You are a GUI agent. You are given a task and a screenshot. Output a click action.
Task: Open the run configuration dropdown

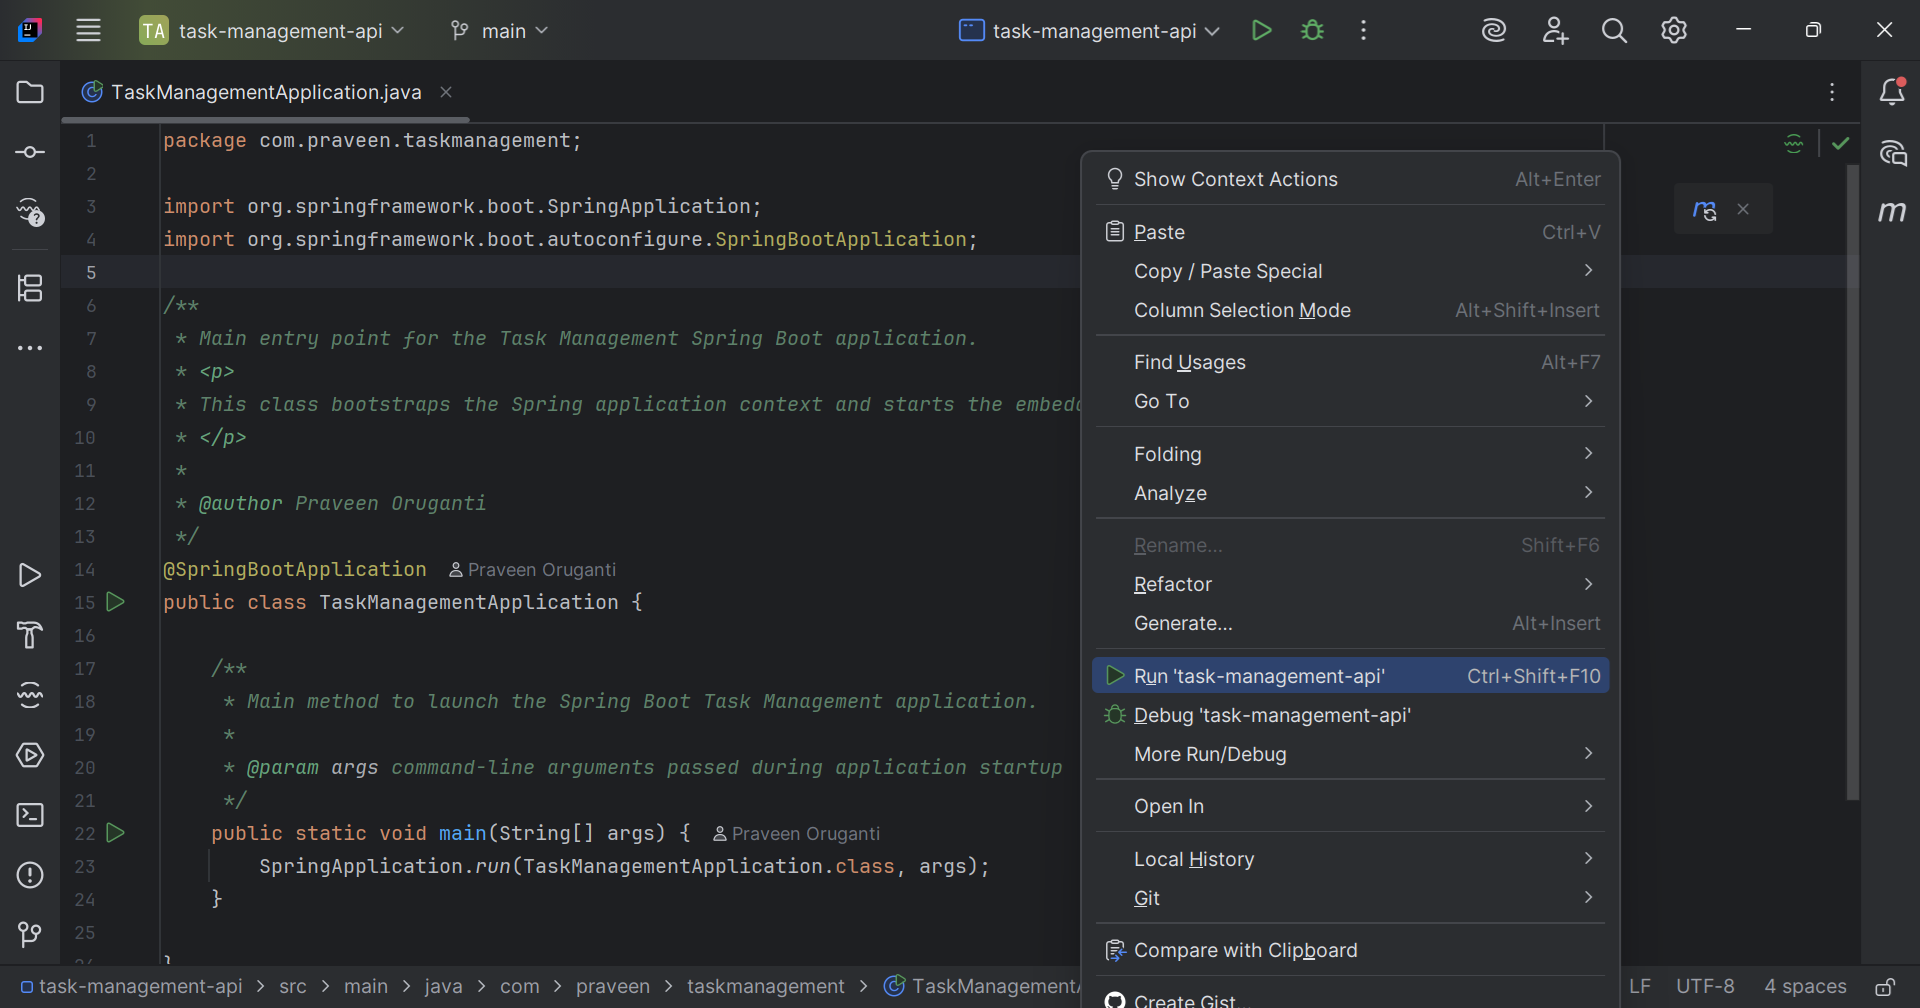pos(1089,31)
